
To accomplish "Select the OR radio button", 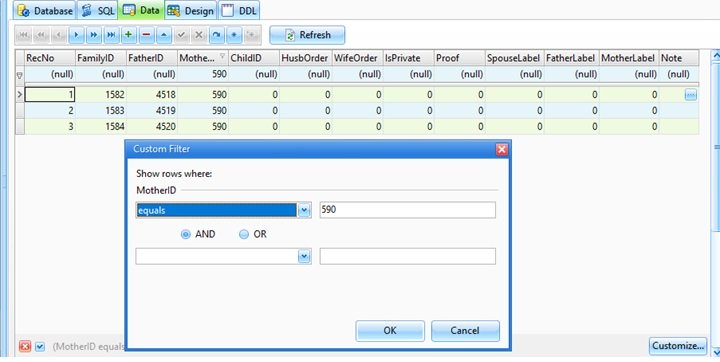I will coord(244,234).
